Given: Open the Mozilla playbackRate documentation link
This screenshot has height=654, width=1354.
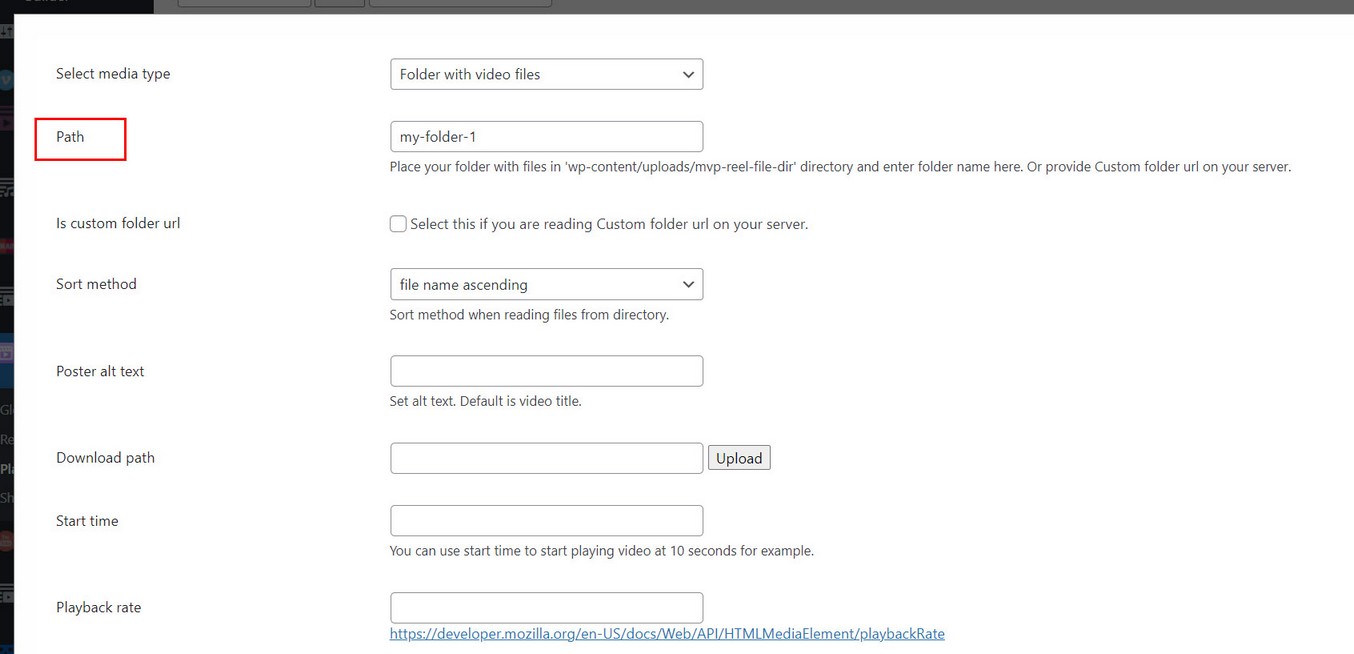Looking at the screenshot, I should pyautogui.click(x=667, y=634).
